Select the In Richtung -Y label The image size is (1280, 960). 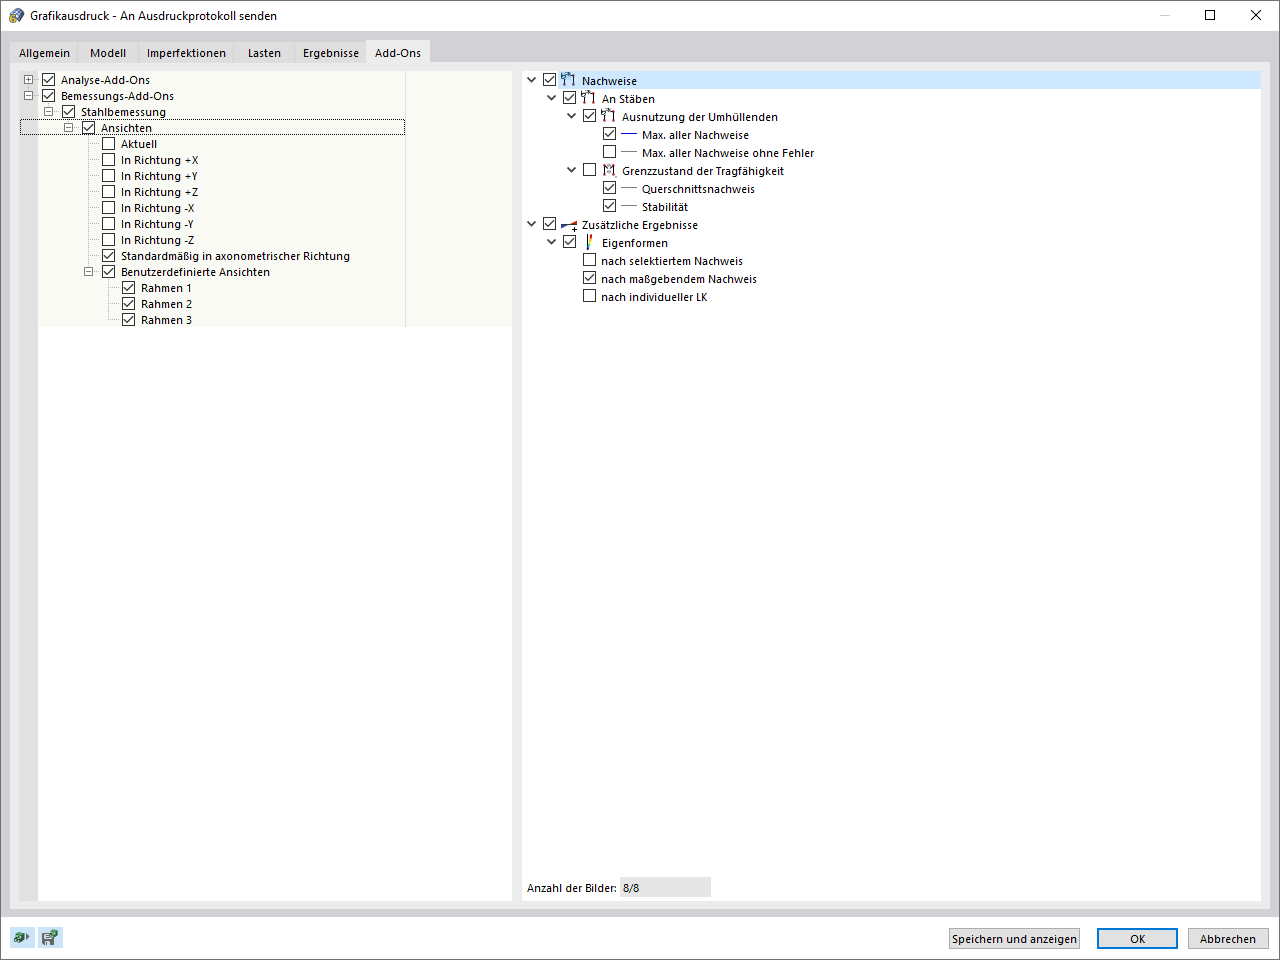coord(157,224)
